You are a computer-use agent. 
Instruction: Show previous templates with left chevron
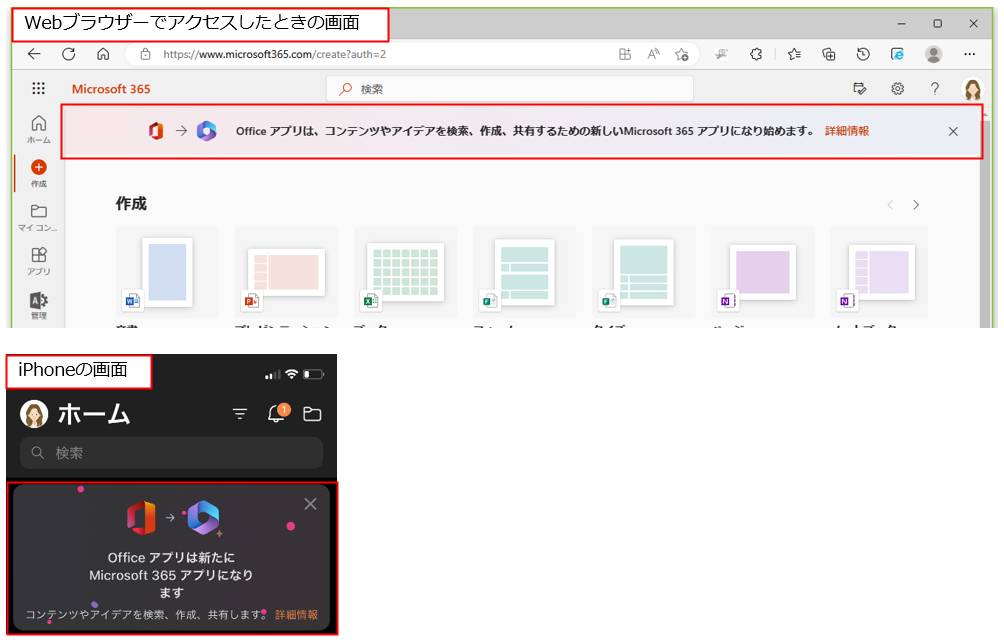890,205
